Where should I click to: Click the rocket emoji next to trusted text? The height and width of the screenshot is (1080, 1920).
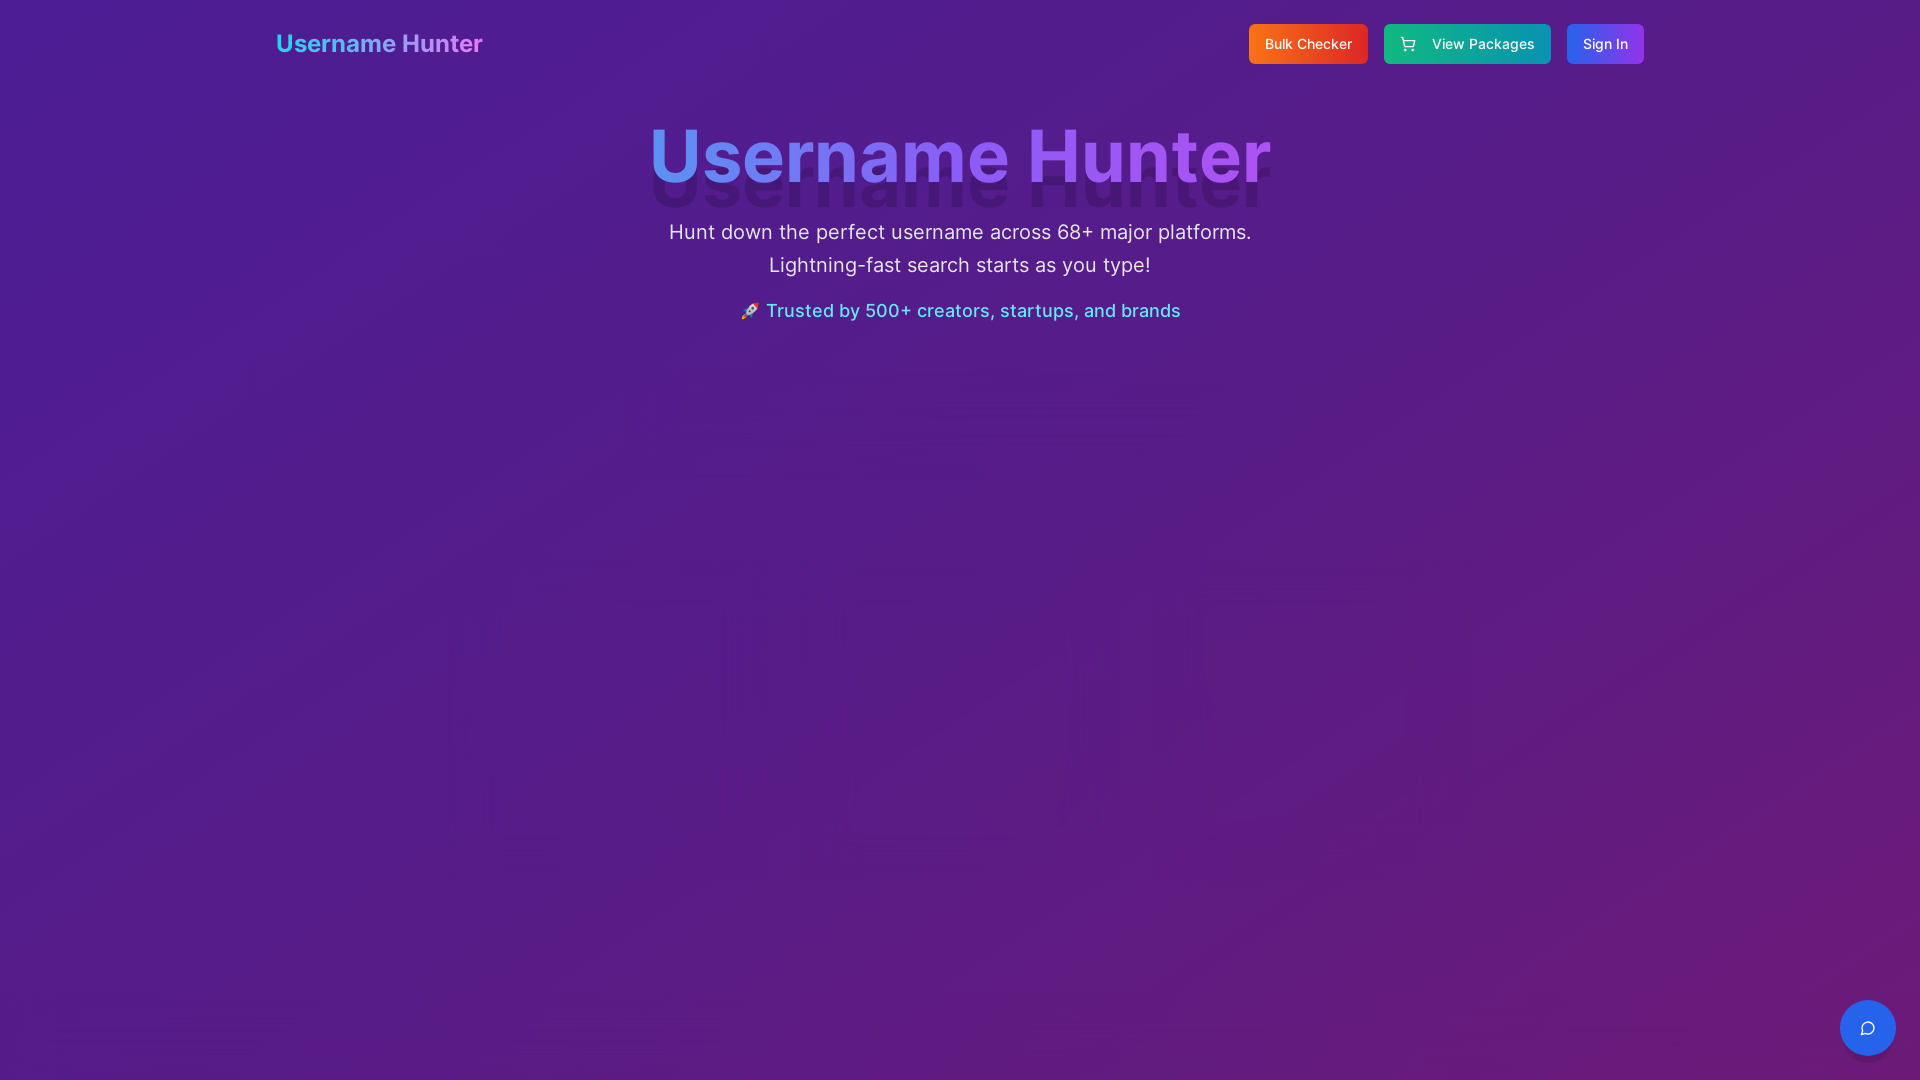pyautogui.click(x=749, y=311)
